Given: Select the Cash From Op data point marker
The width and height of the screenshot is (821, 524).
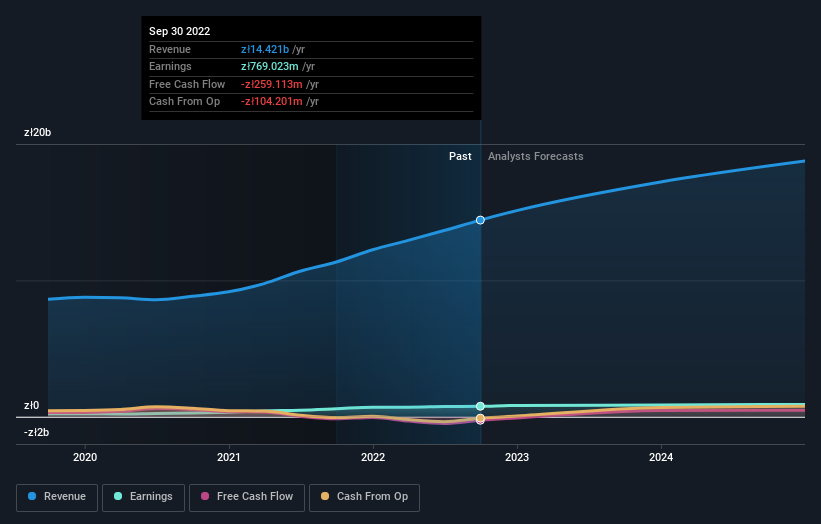Looking at the screenshot, I should [x=480, y=418].
